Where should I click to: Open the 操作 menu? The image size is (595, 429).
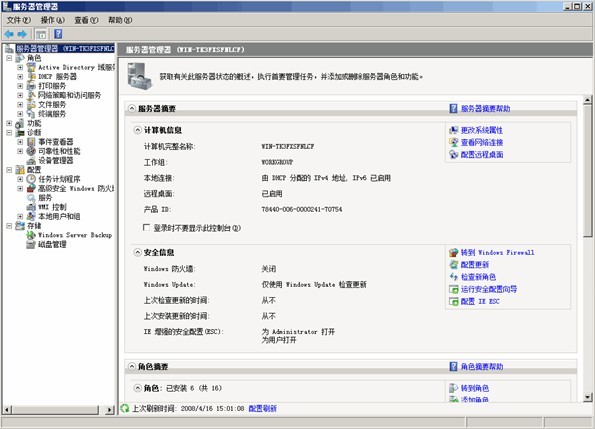click(x=52, y=20)
